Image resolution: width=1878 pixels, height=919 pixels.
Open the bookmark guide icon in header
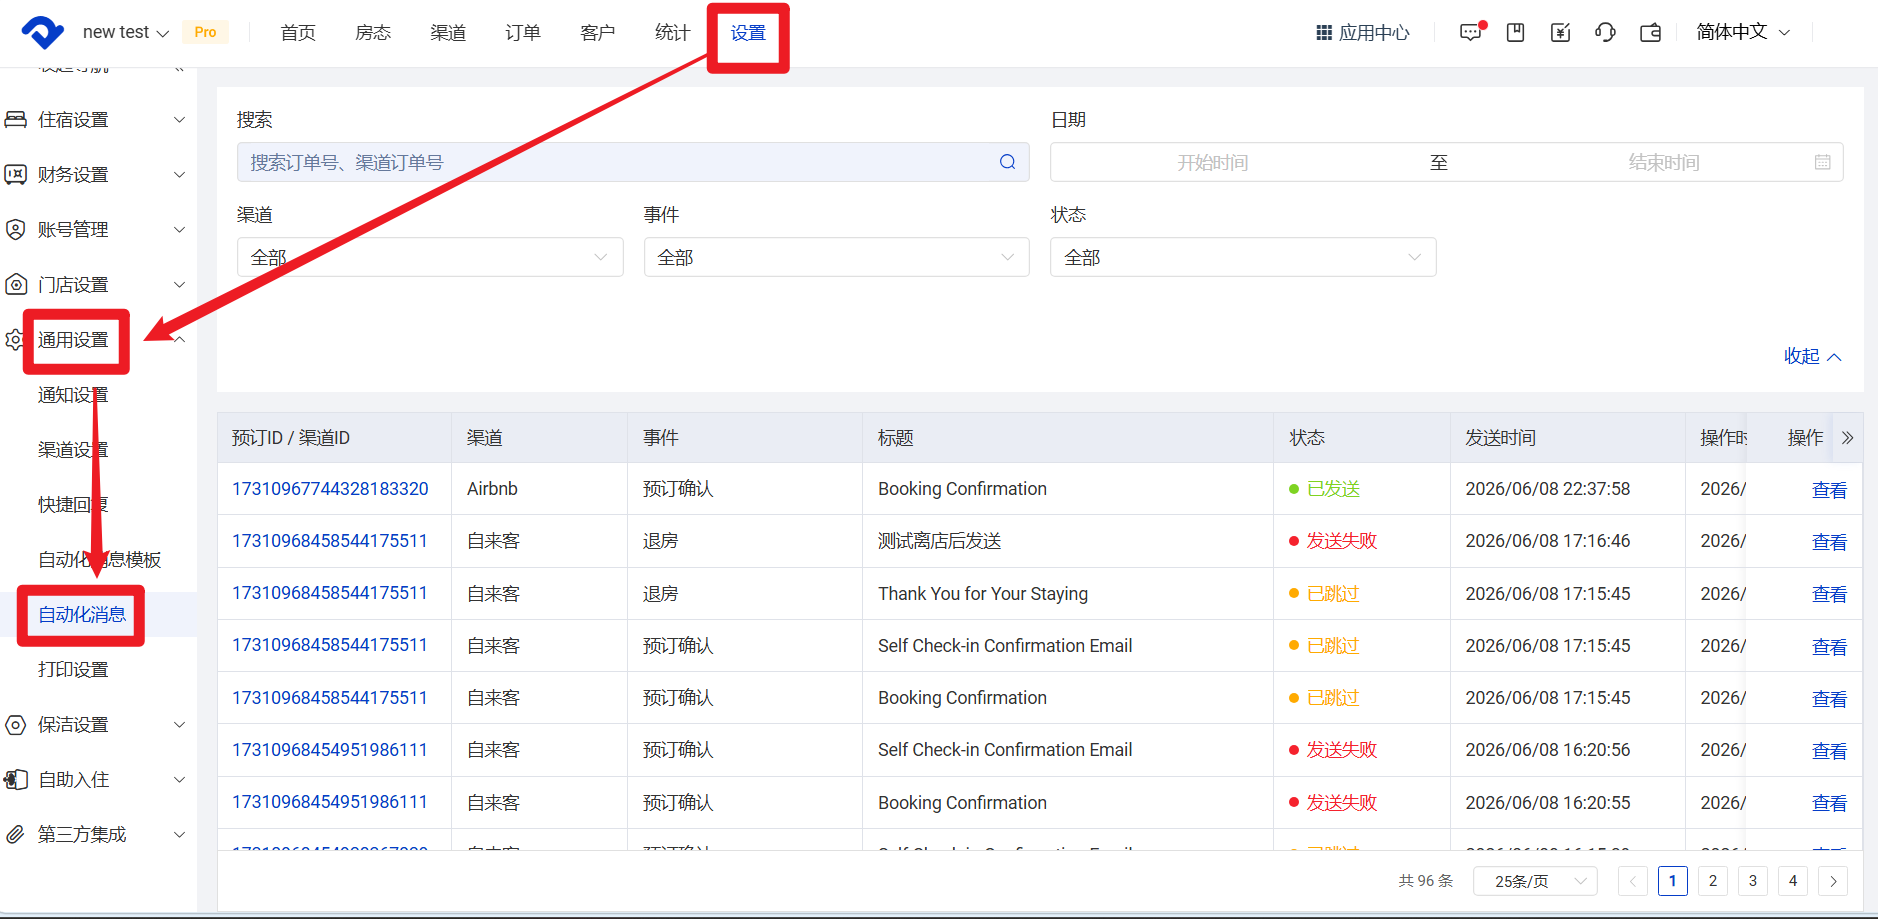1516,32
